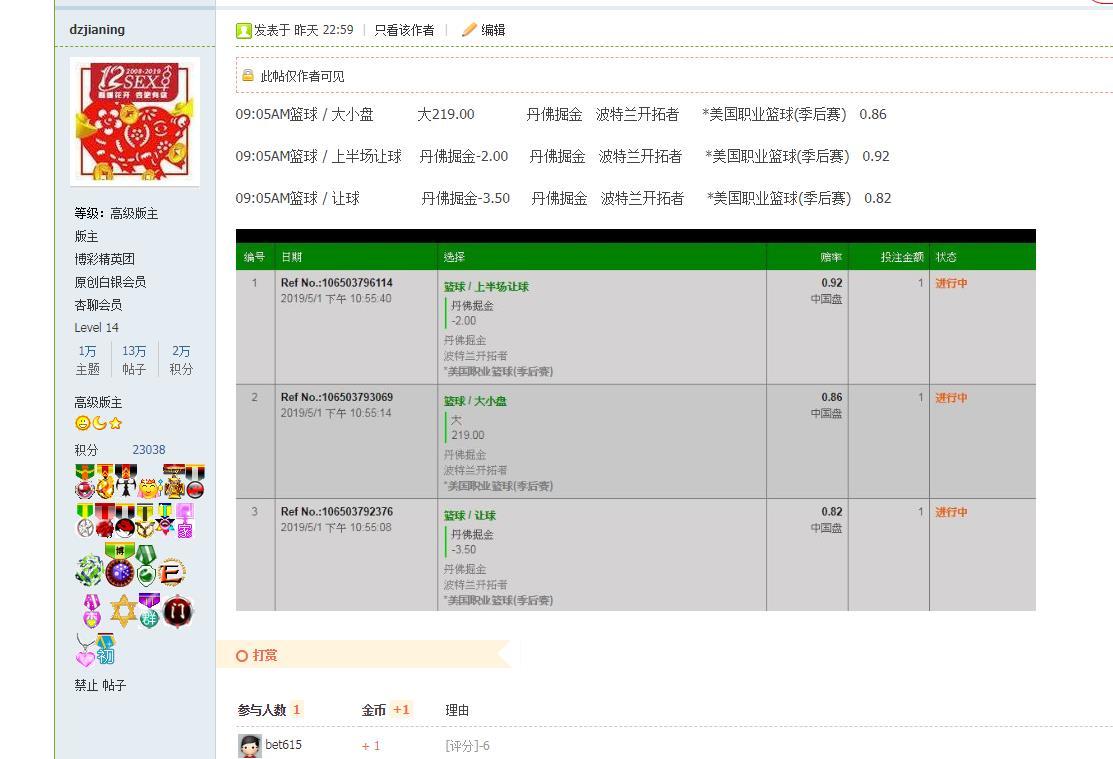1113x759 pixels.
Task: Select the pink heart ribbon medal
Action: pos(92,611)
